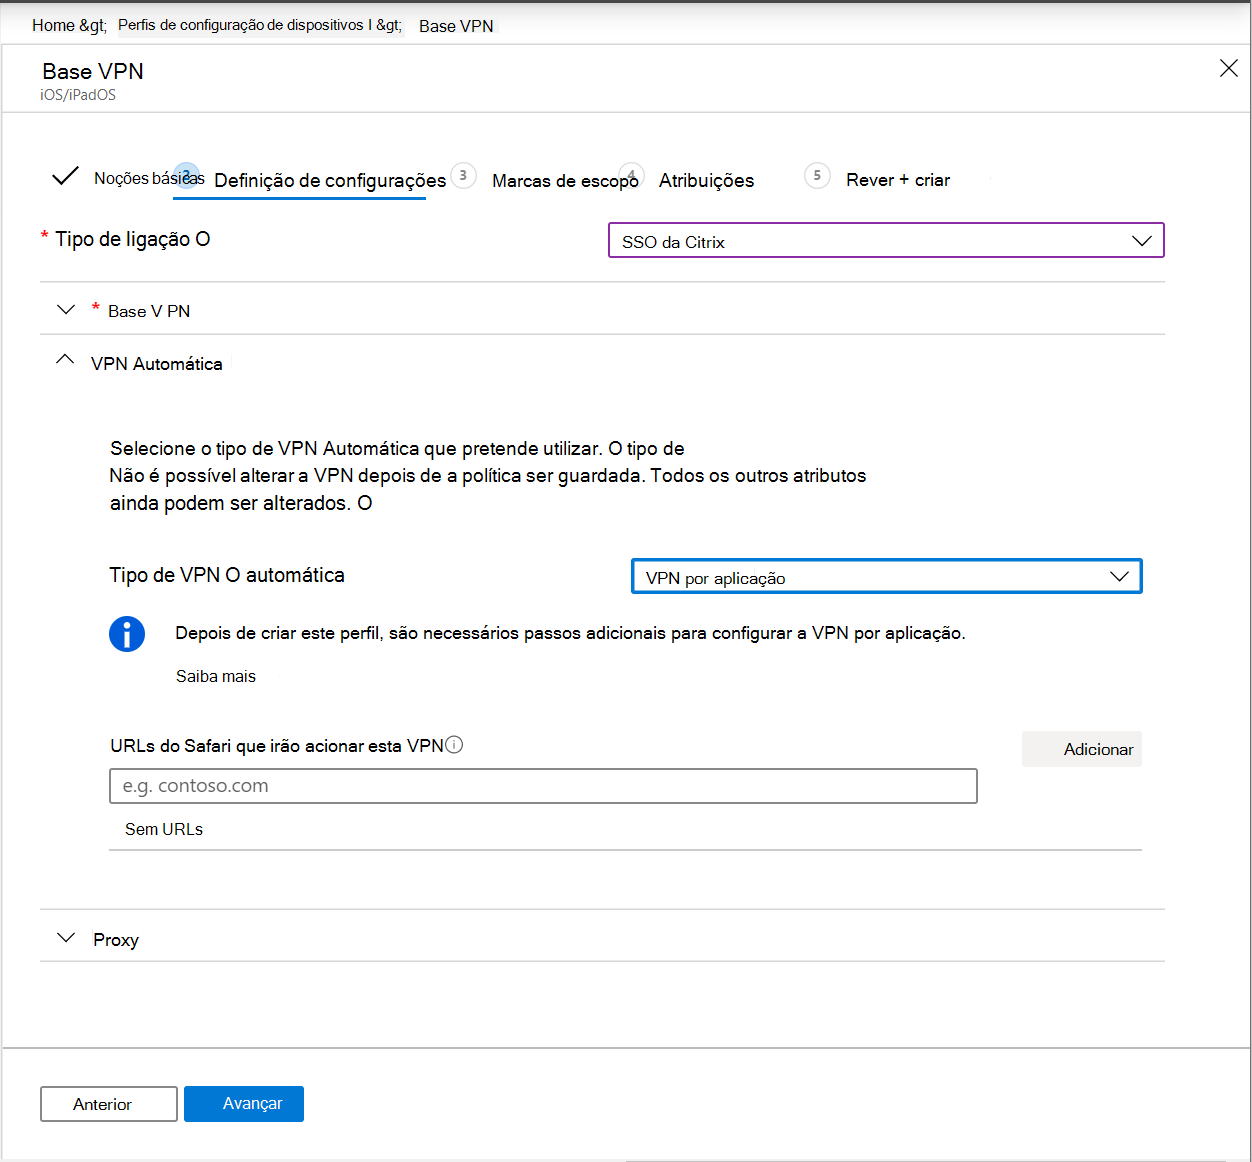
Task: Focus the Safari URL input field
Action: (543, 786)
